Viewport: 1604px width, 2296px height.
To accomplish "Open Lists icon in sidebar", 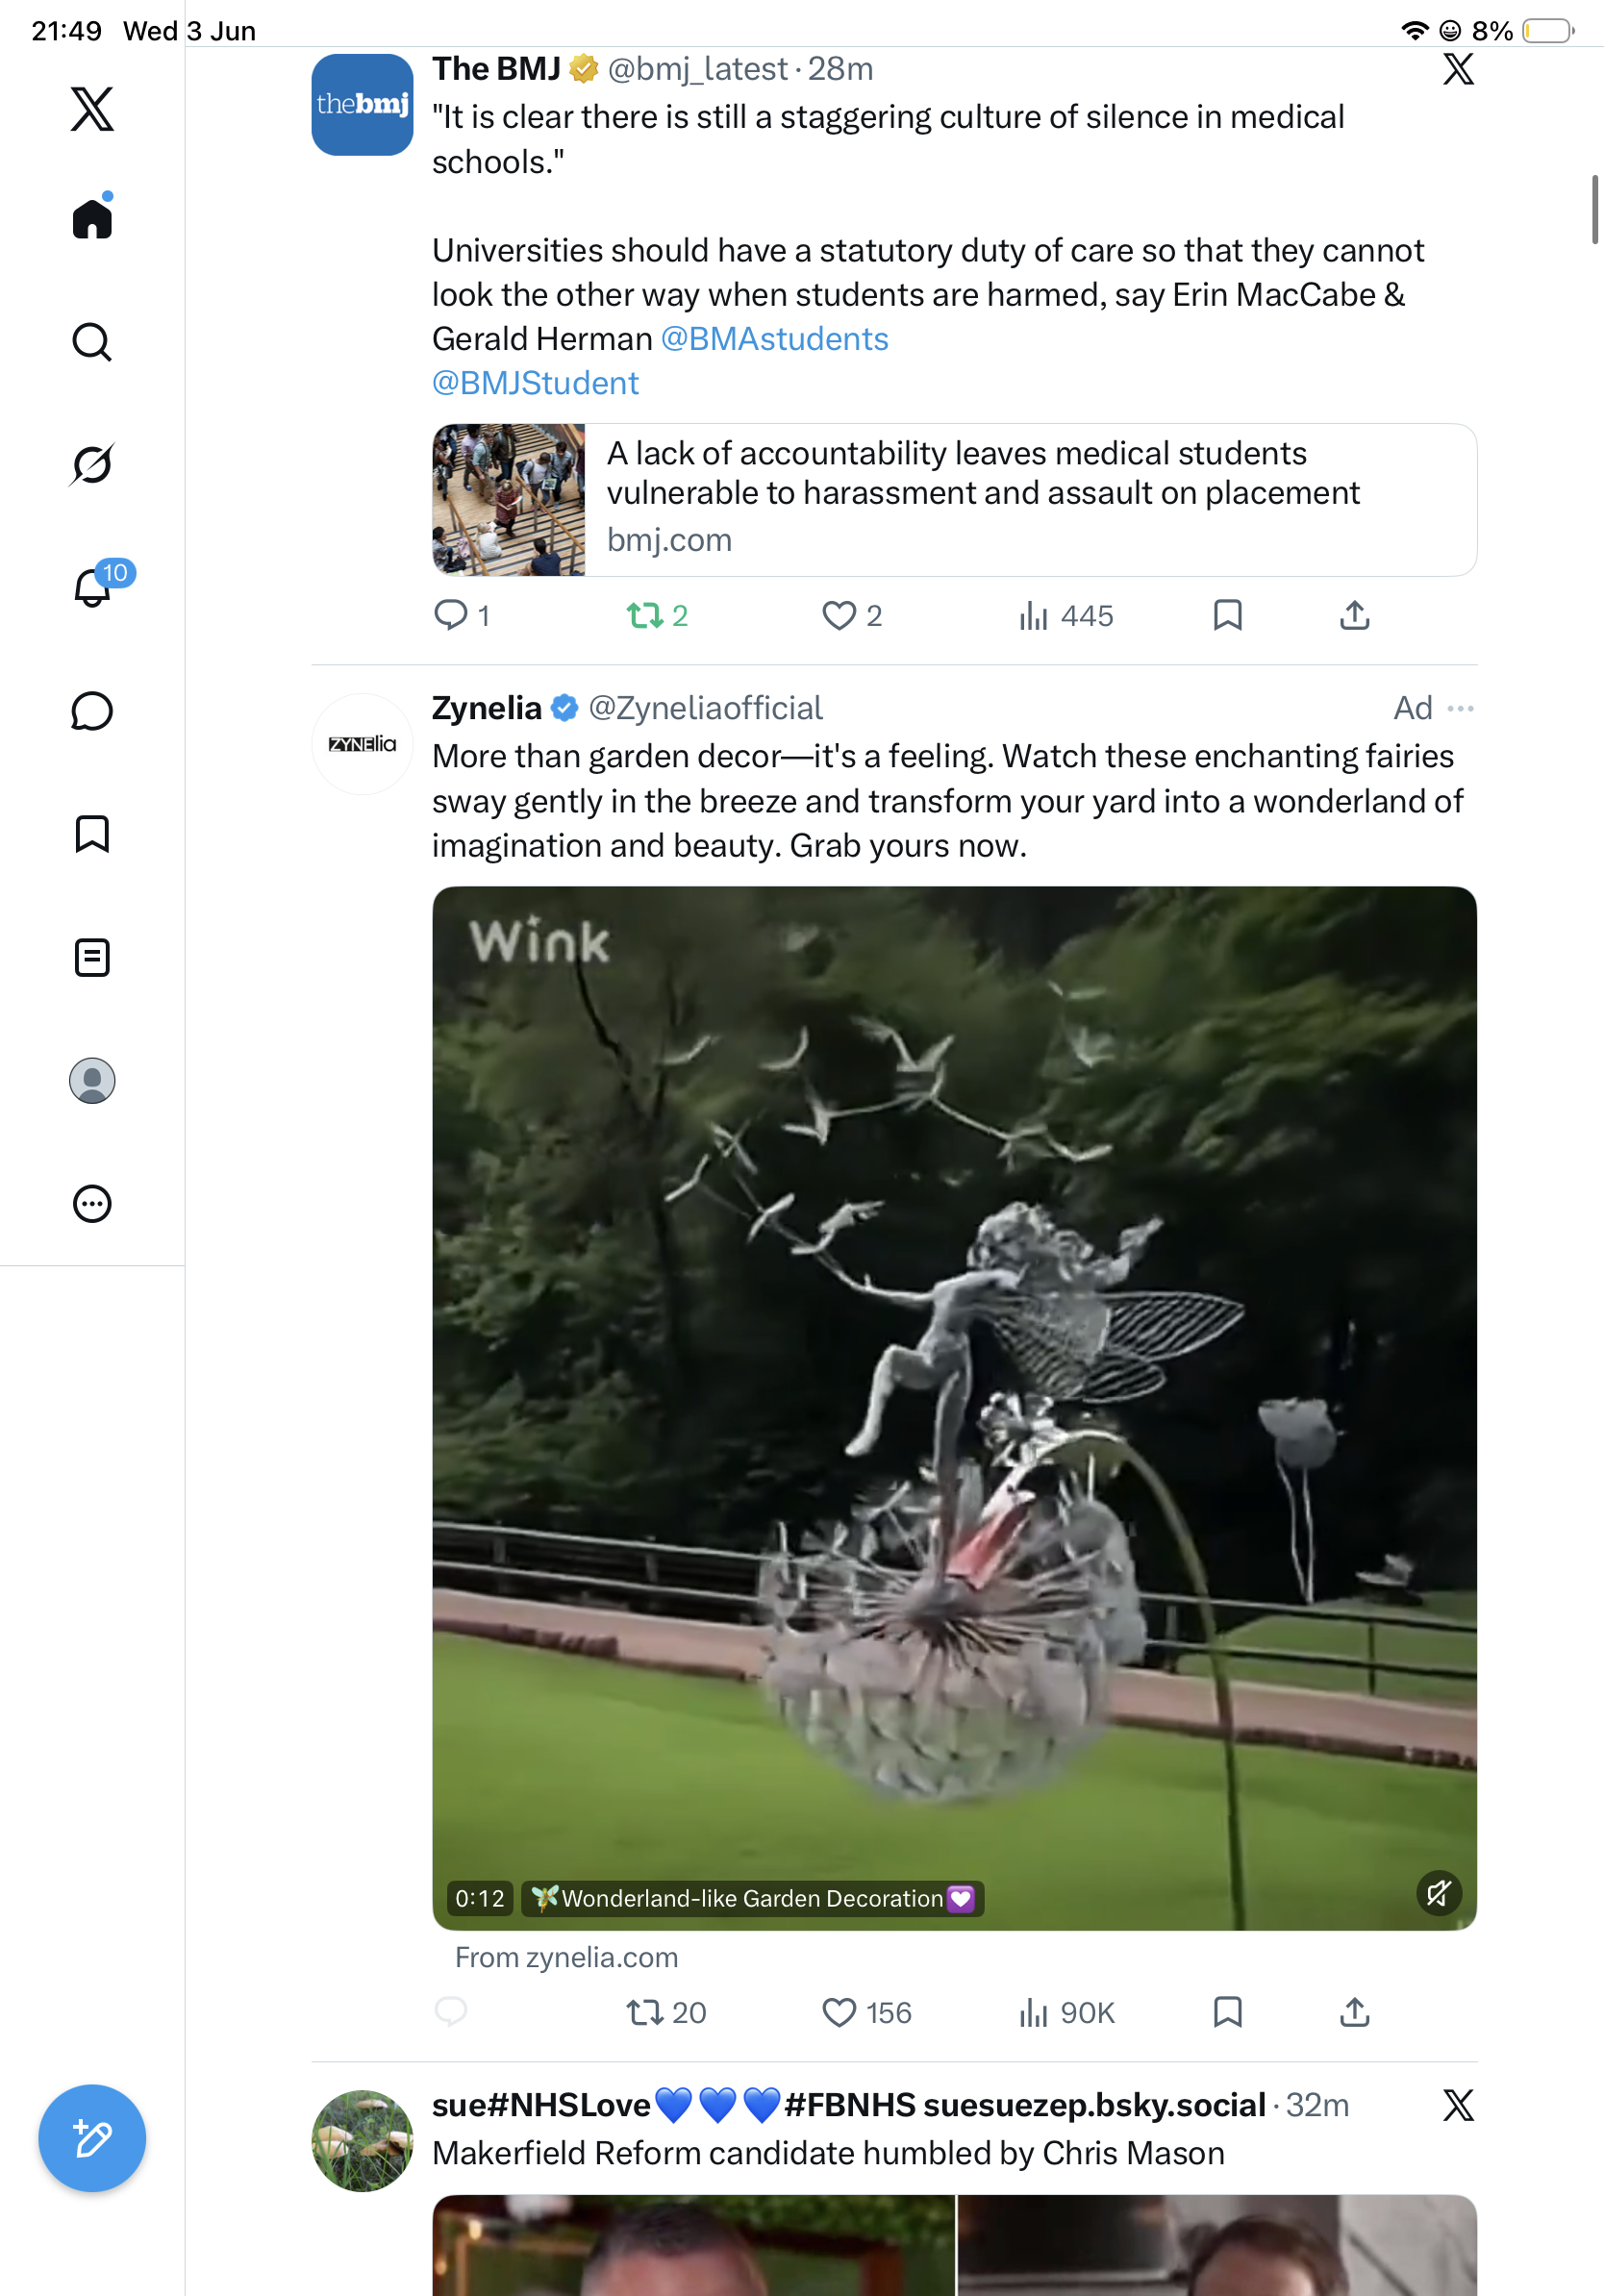I will (92, 958).
